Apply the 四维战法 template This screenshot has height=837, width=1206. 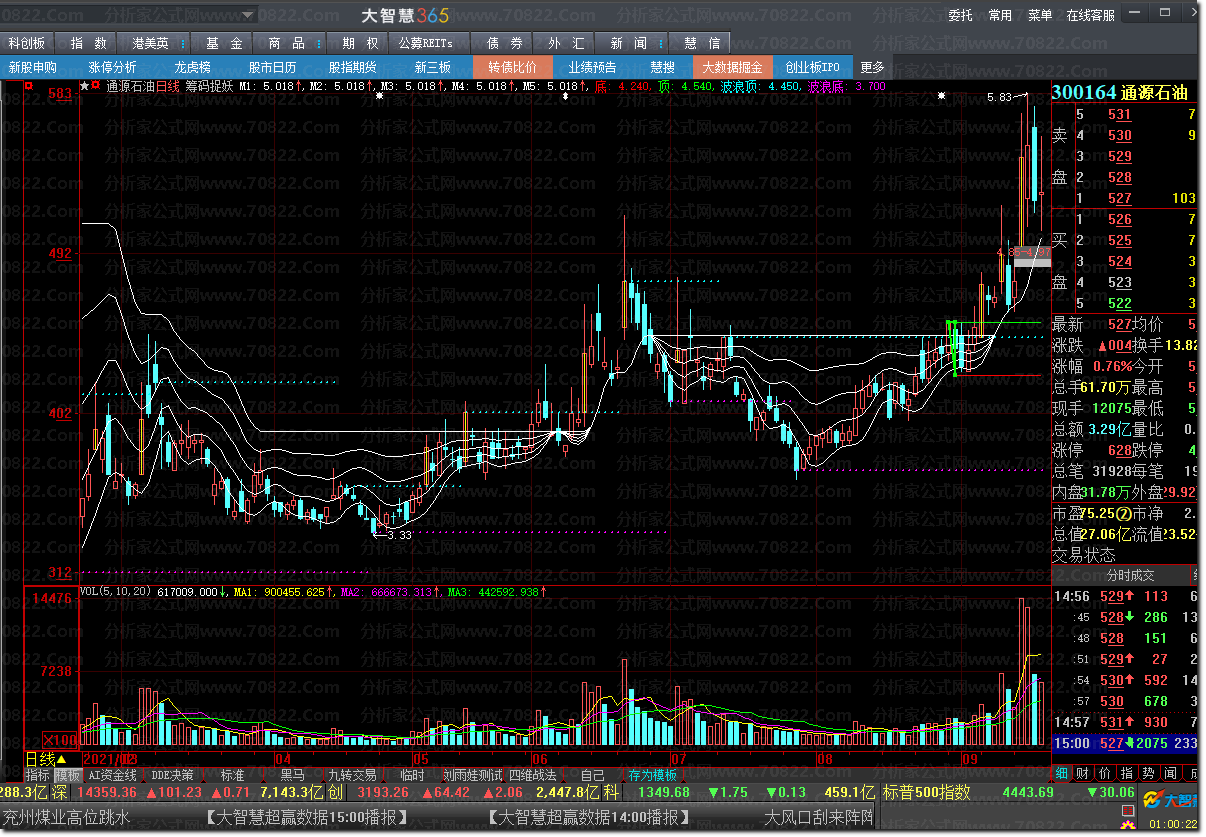(532, 775)
